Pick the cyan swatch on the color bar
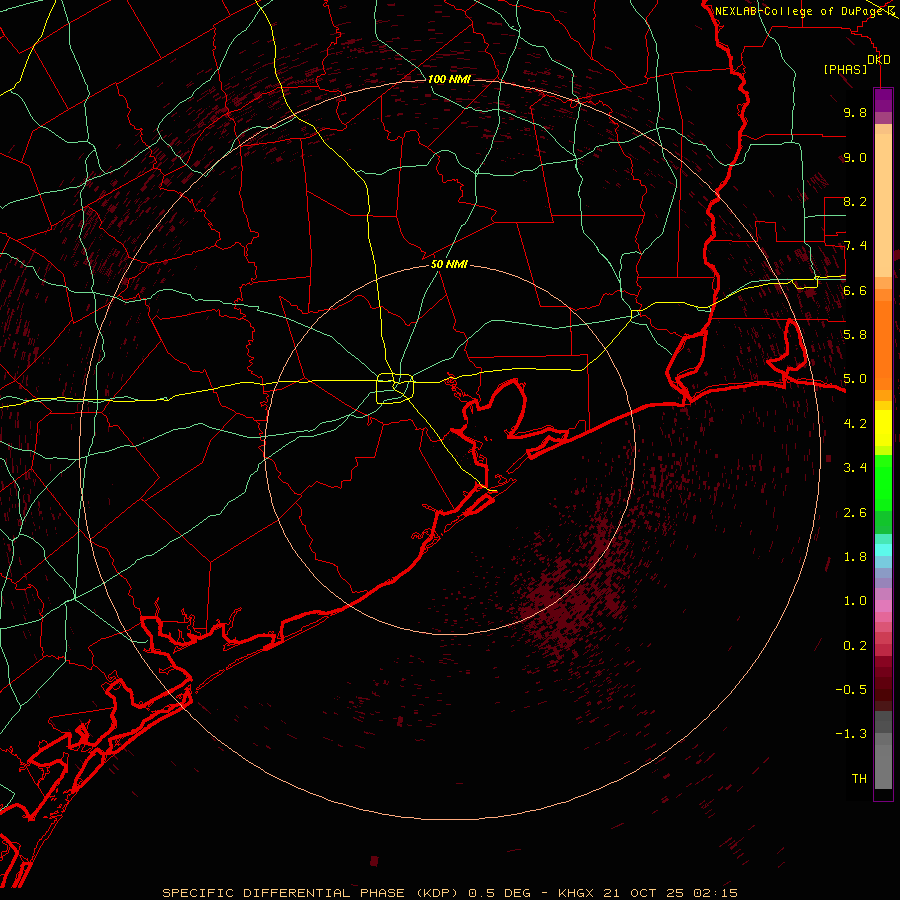The image size is (900, 900). pos(883,550)
